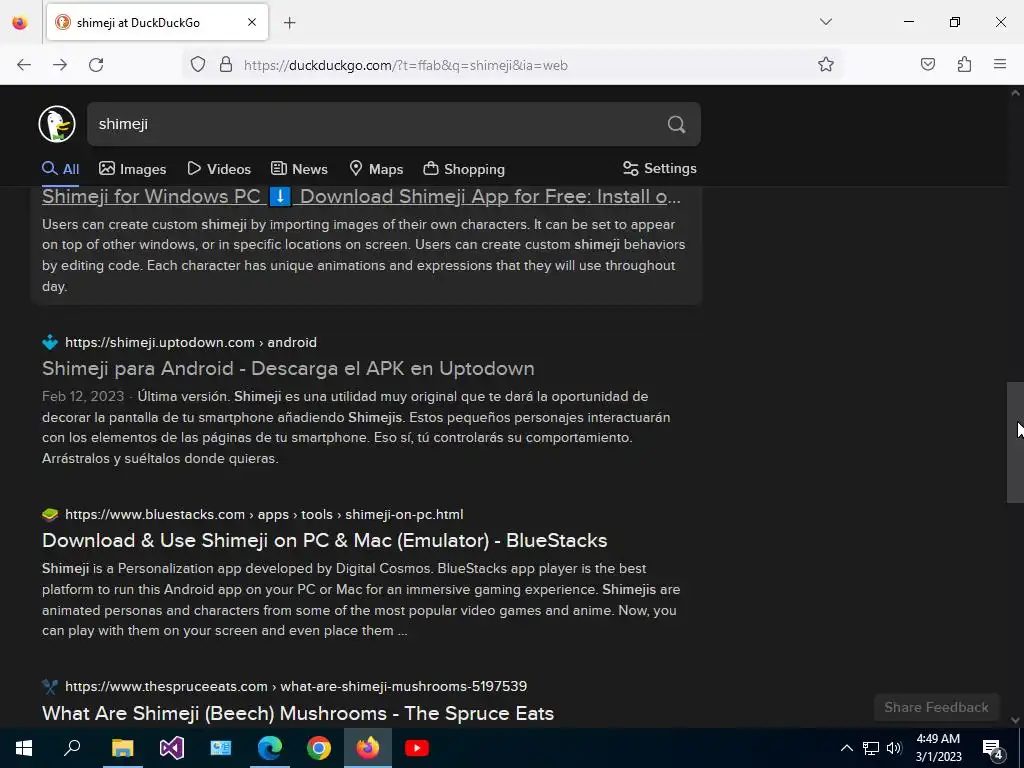Image resolution: width=1024 pixels, height=768 pixels.
Task: Click the www.bluestacks.com URL breadcrumb
Action: pos(264,515)
